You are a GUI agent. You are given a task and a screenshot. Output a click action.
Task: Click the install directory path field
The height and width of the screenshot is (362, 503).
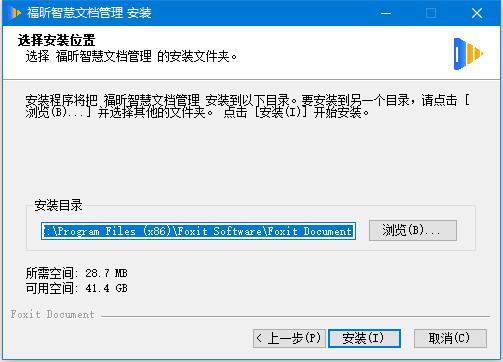tap(198, 231)
